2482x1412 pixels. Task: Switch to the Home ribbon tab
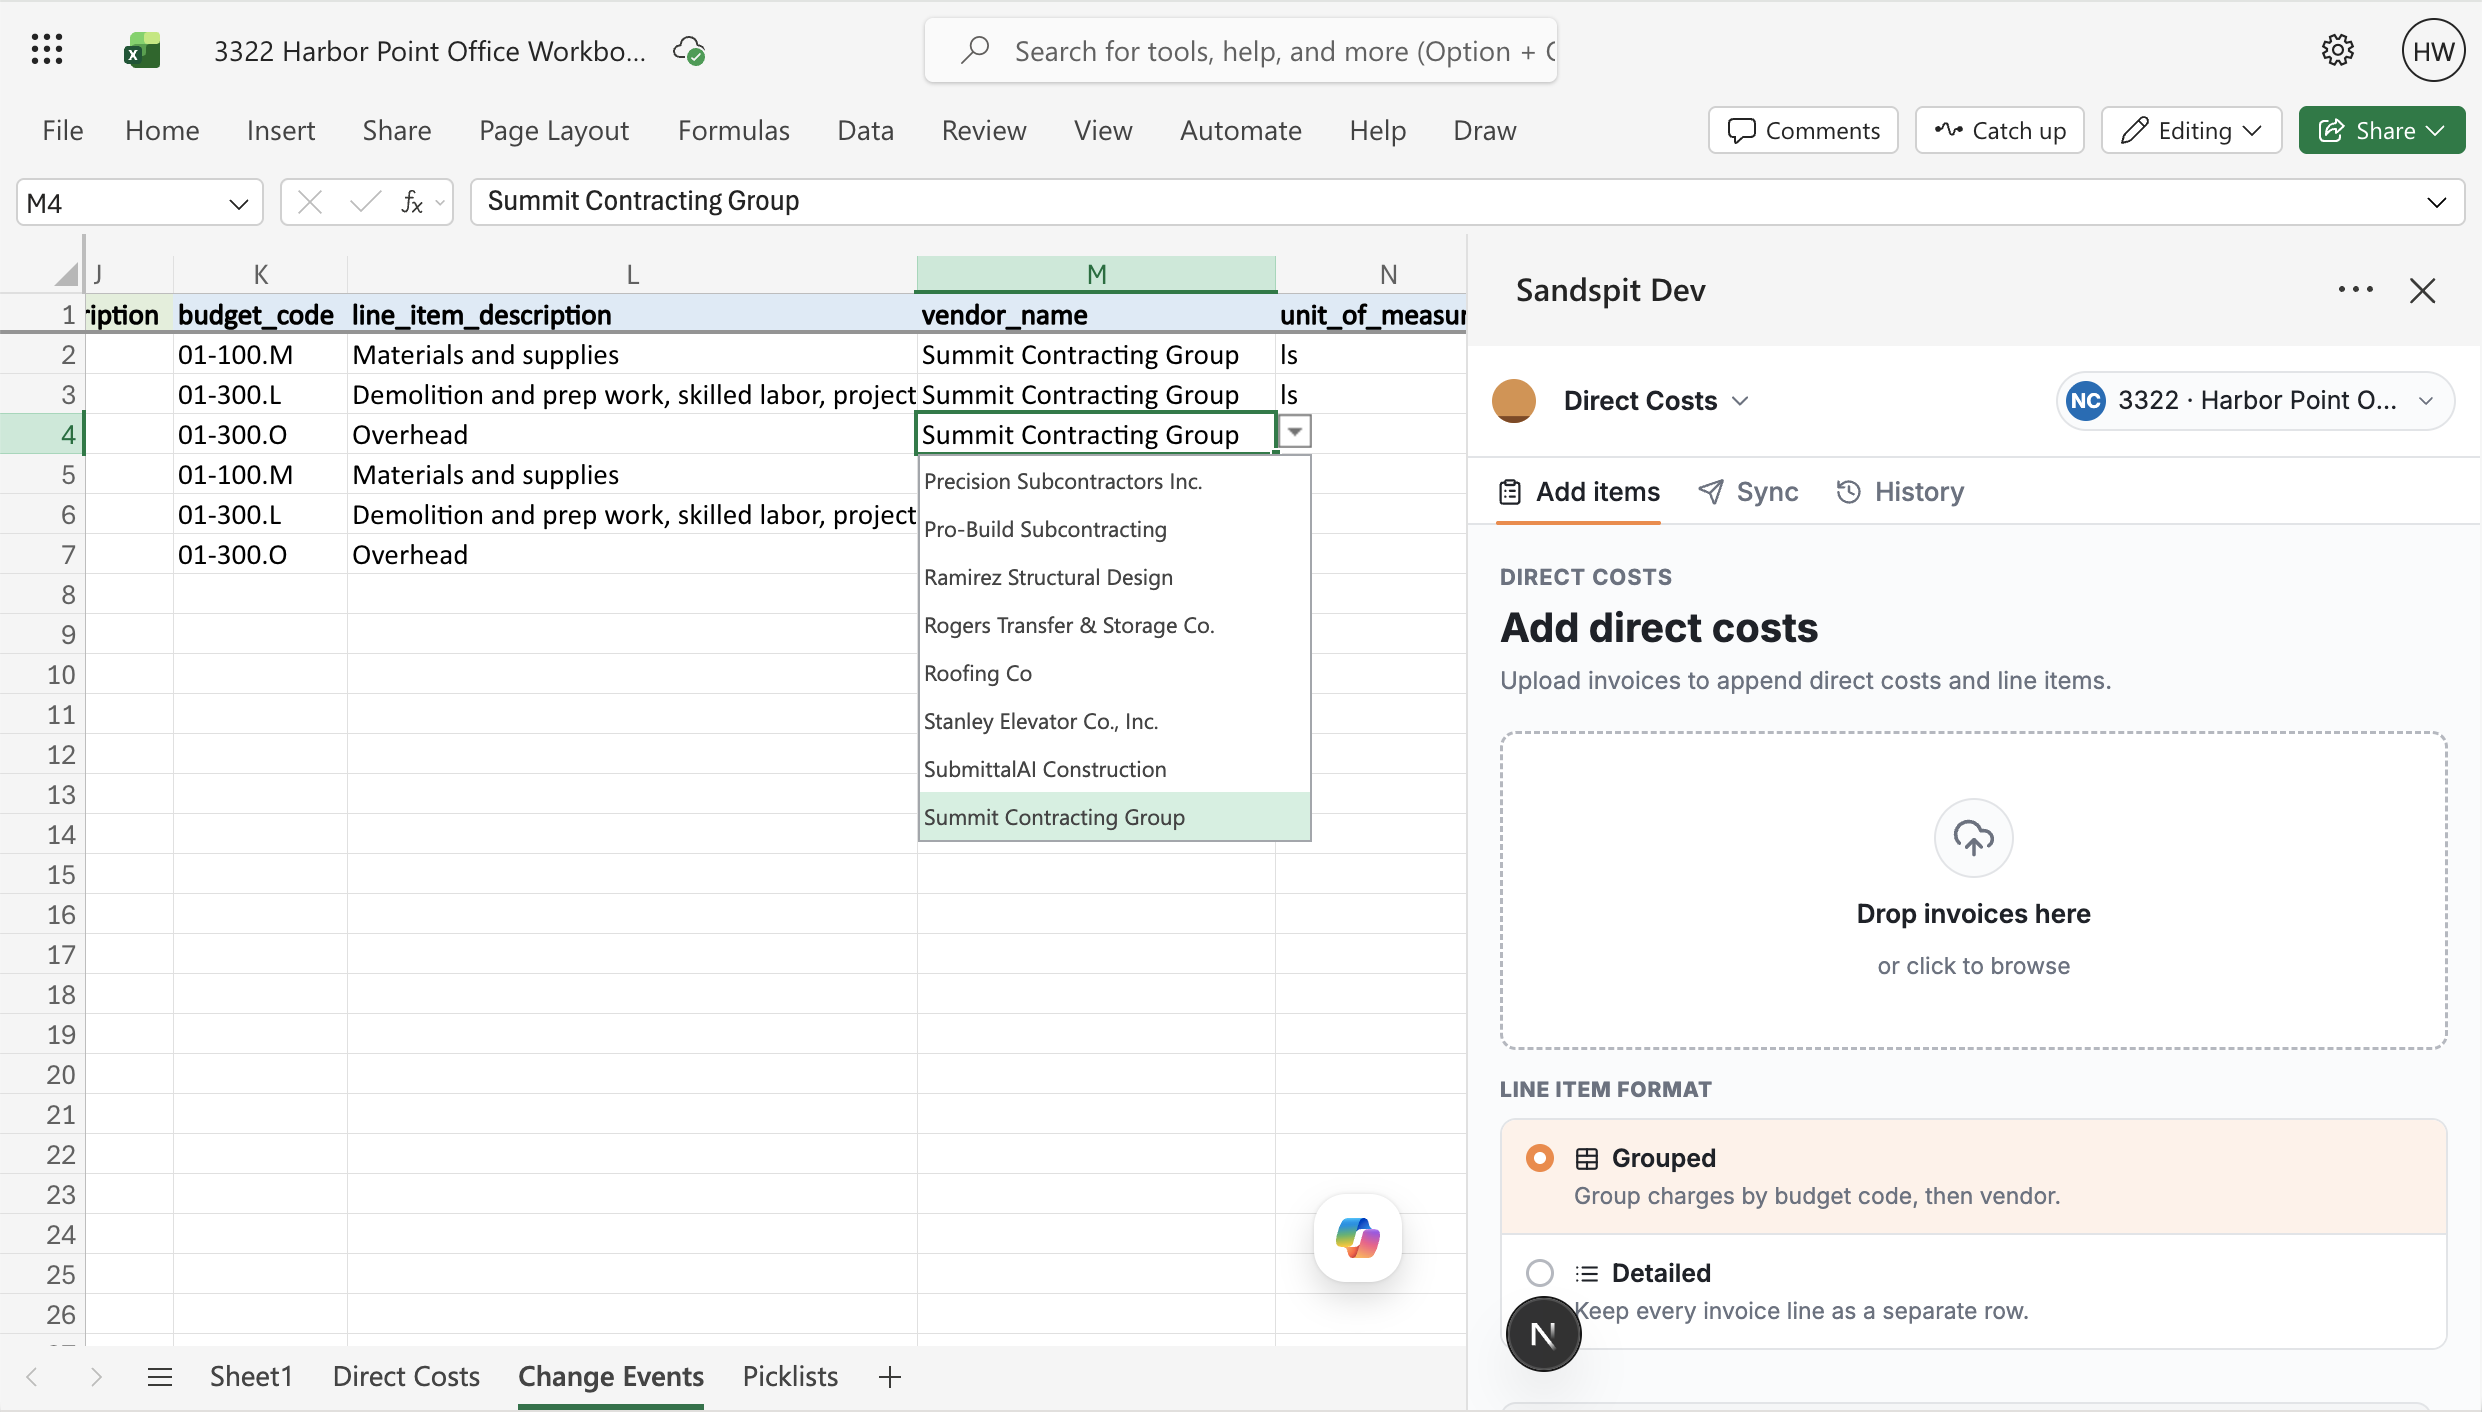pos(162,130)
